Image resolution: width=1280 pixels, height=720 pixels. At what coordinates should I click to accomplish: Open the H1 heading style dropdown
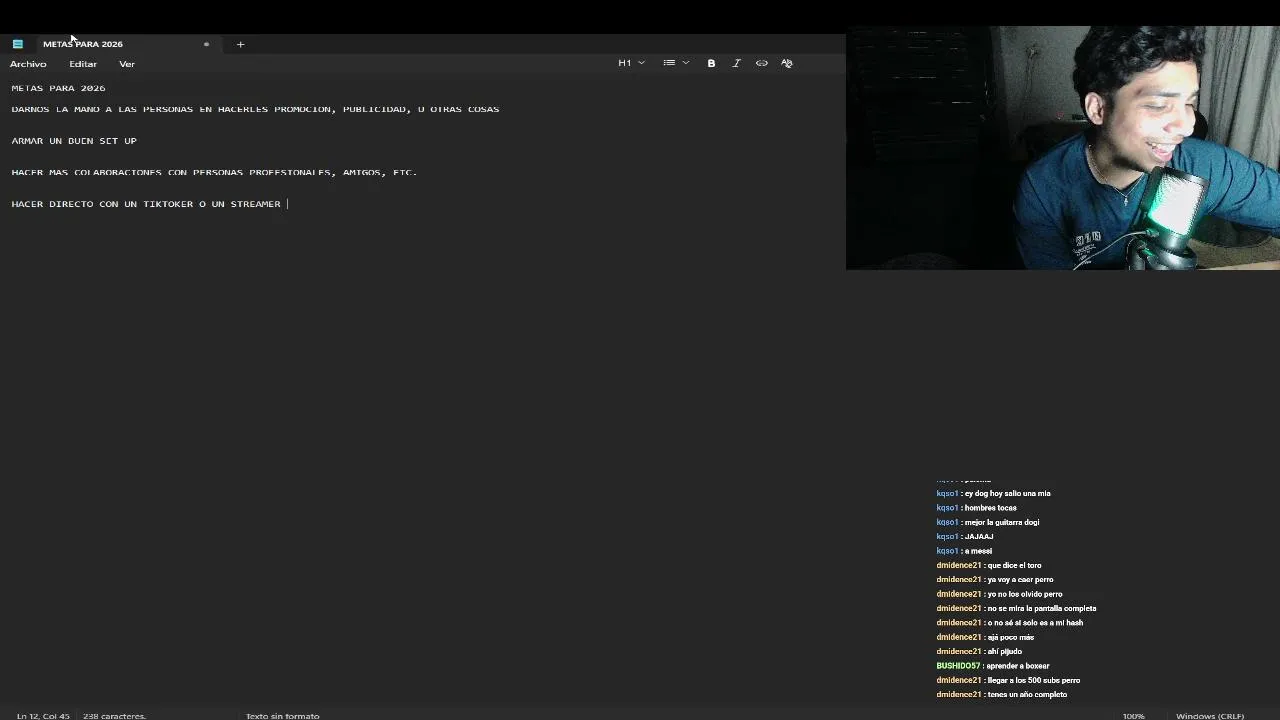tap(631, 63)
